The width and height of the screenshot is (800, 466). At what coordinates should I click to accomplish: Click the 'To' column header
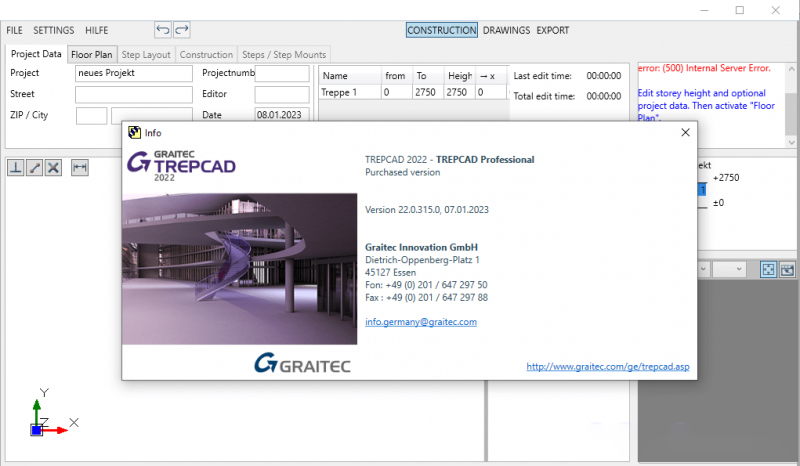[428, 76]
